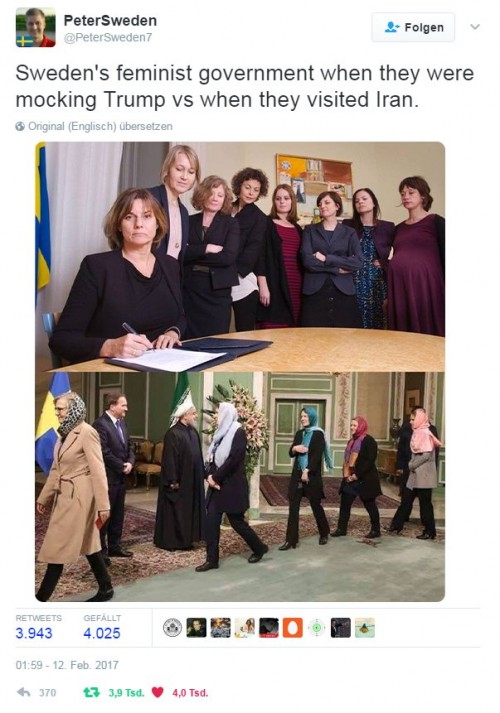
Task: Click the second liker avatar portrait
Action: 196,628
